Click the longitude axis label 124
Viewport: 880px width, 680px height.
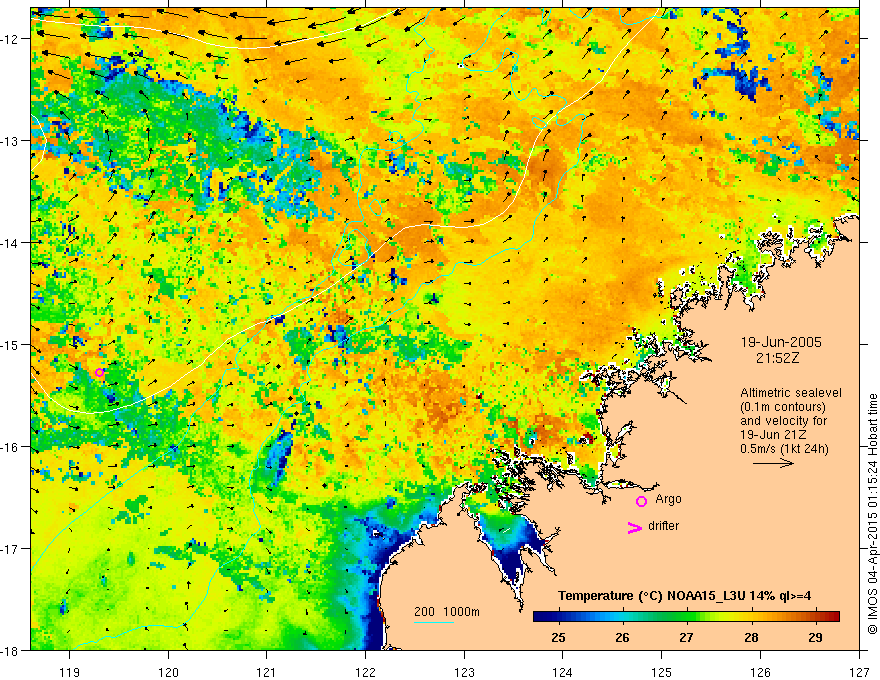pos(562,672)
